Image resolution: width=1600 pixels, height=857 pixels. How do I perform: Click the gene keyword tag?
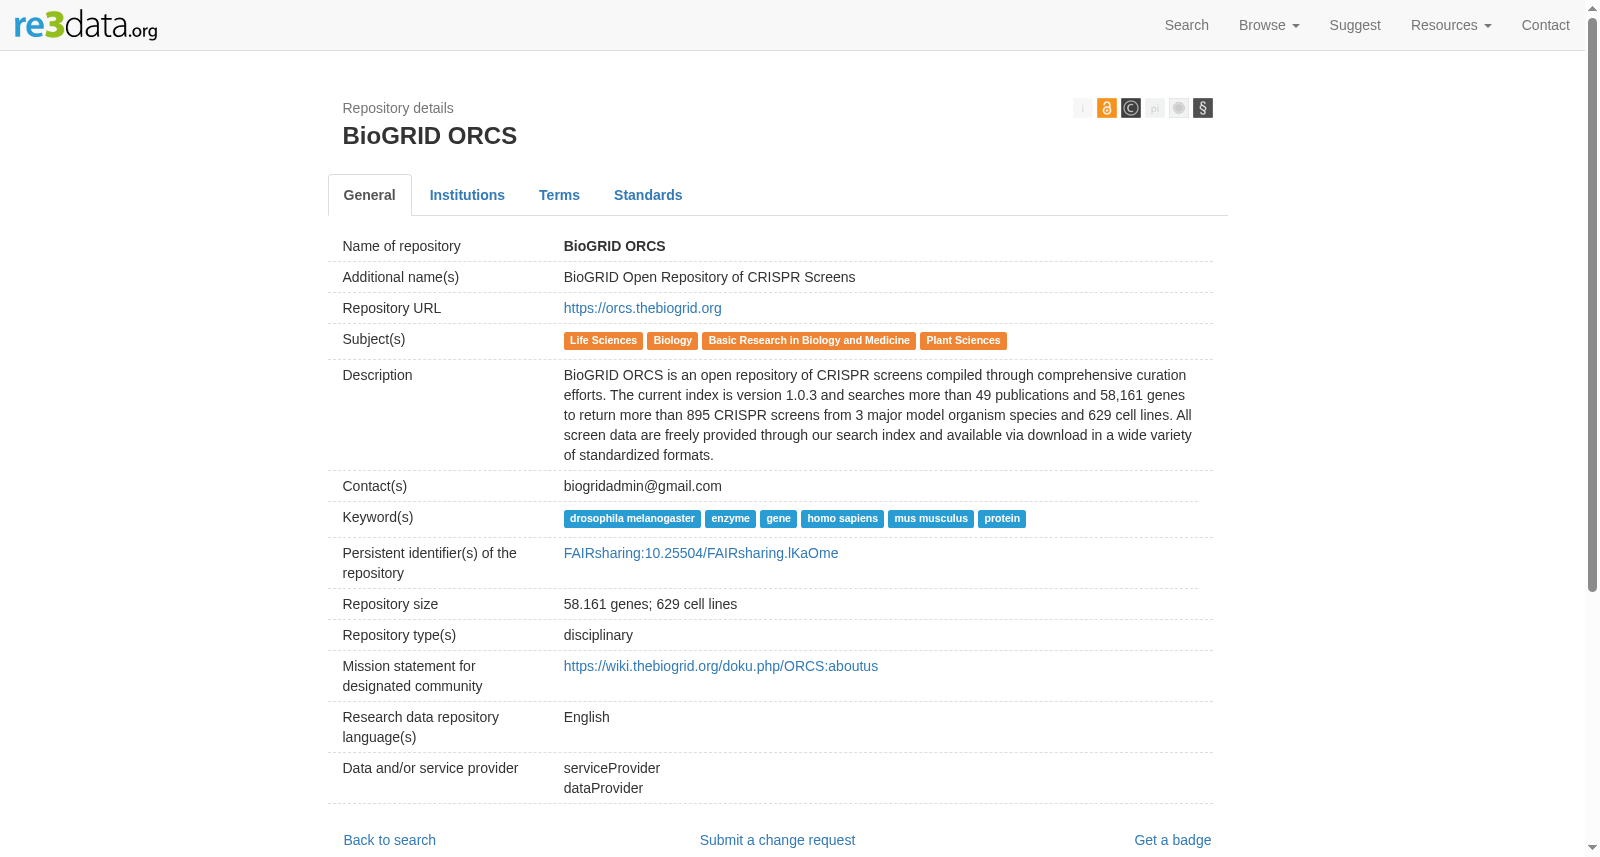click(x=778, y=519)
